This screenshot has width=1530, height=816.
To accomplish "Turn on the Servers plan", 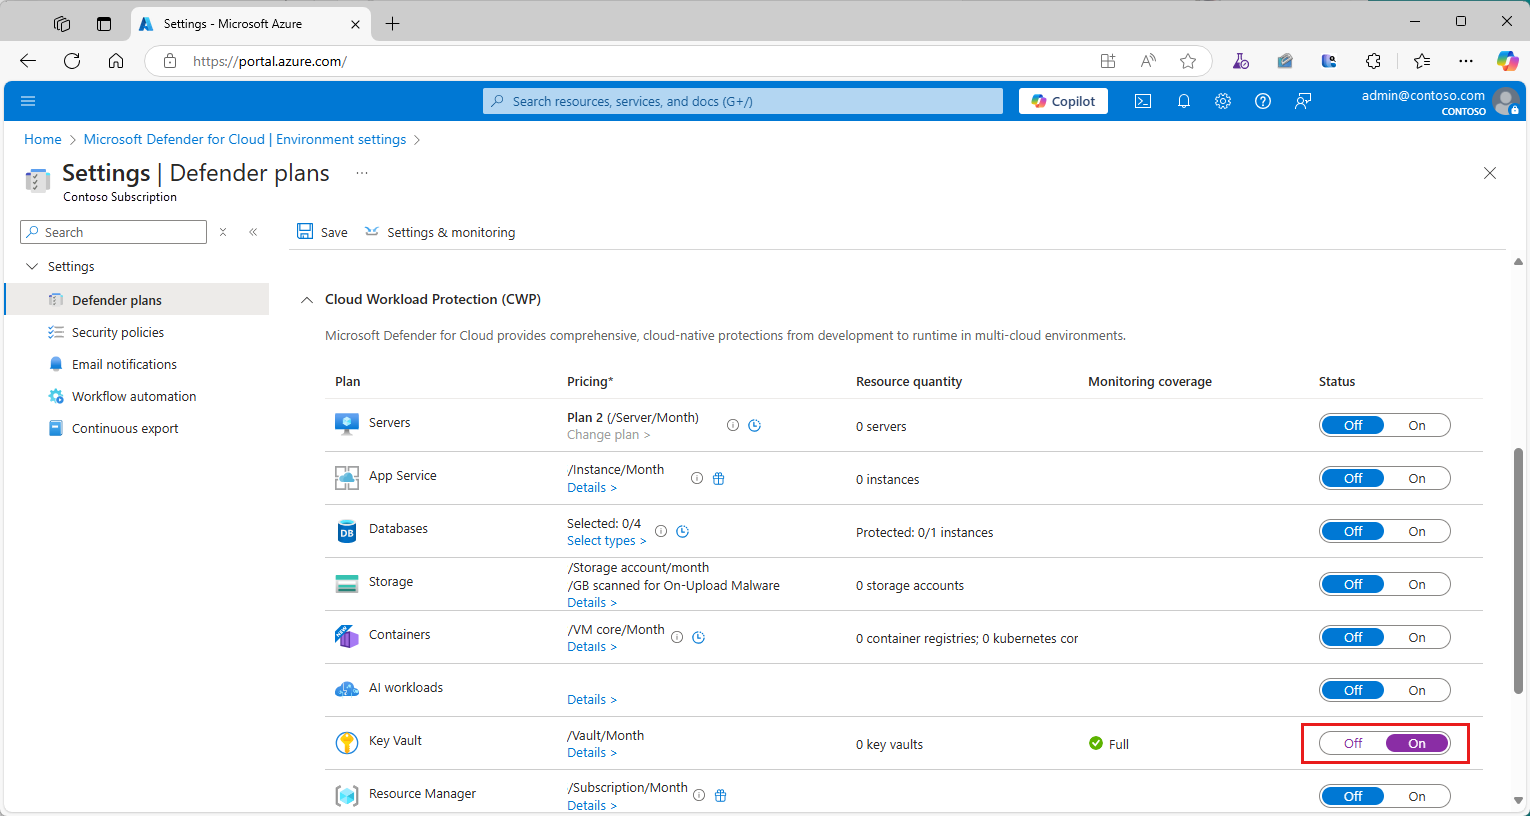I will (x=1416, y=425).
